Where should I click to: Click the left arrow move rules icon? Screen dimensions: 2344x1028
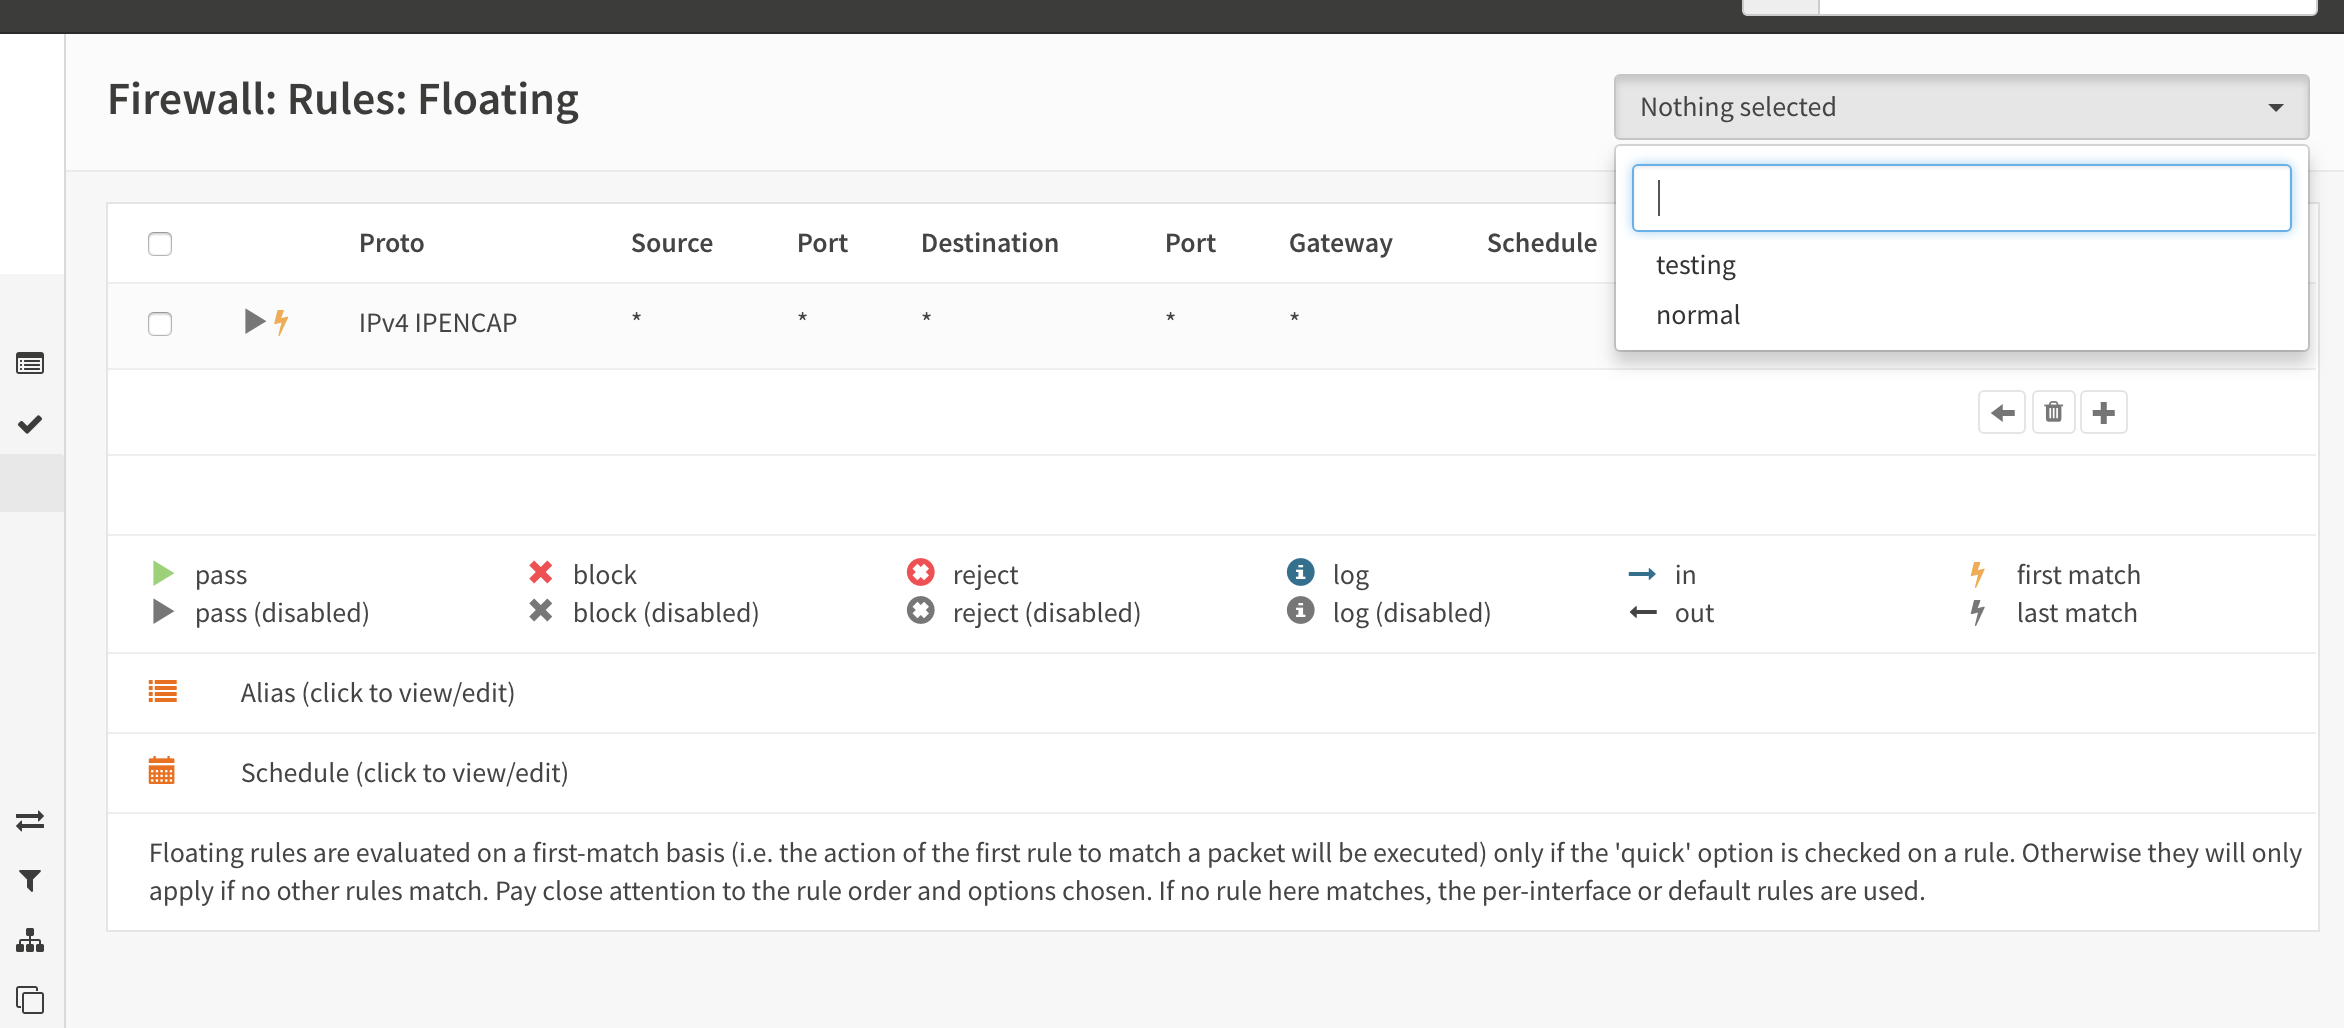[2002, 412]
